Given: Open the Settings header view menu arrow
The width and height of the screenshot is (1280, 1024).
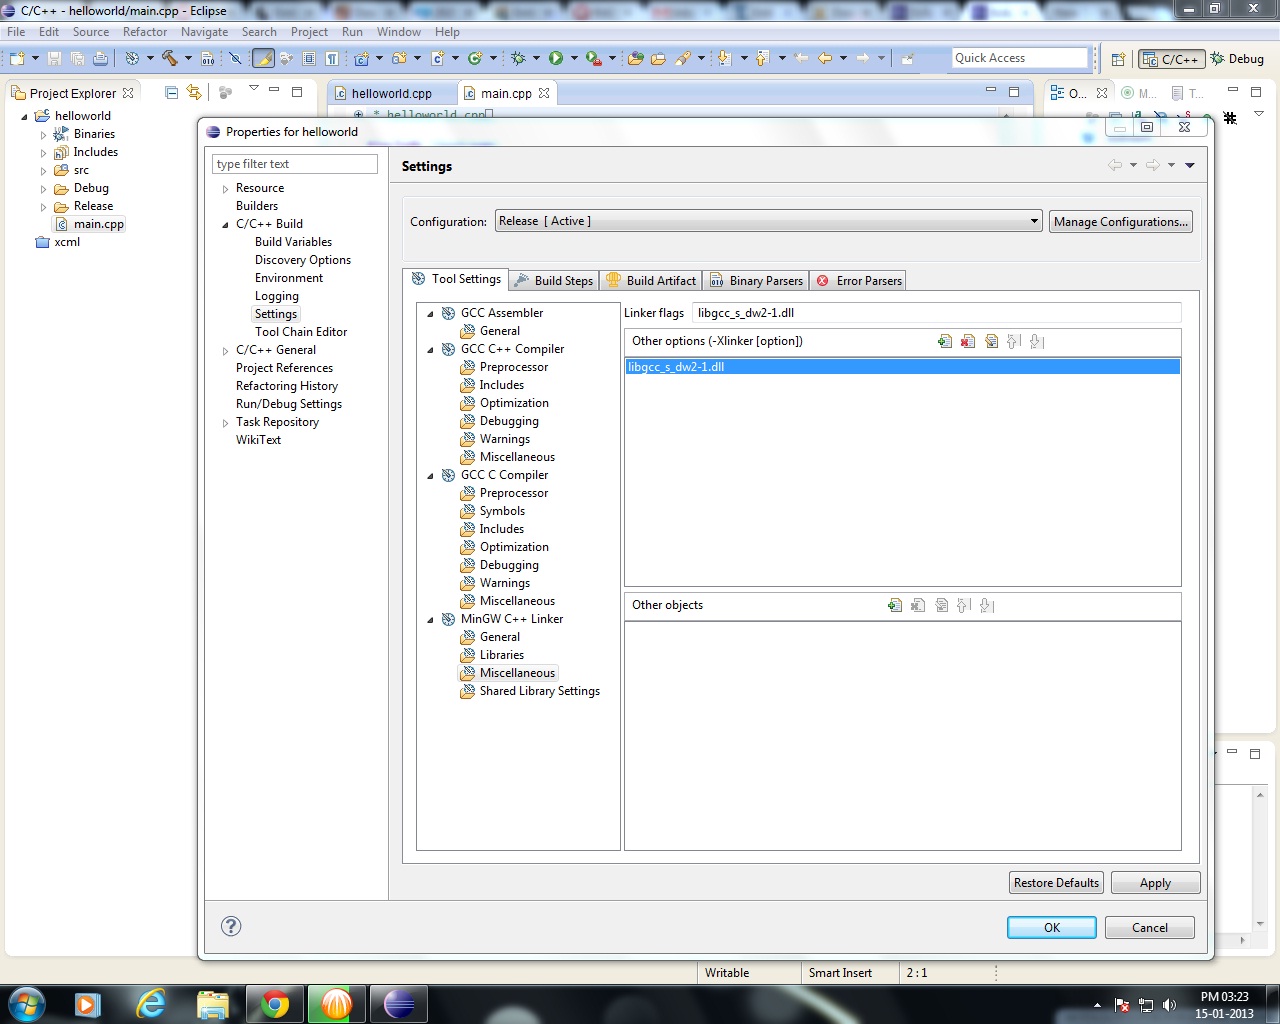Looking at the screenshot, I should pyautogui.click(x=1190, y=165).
